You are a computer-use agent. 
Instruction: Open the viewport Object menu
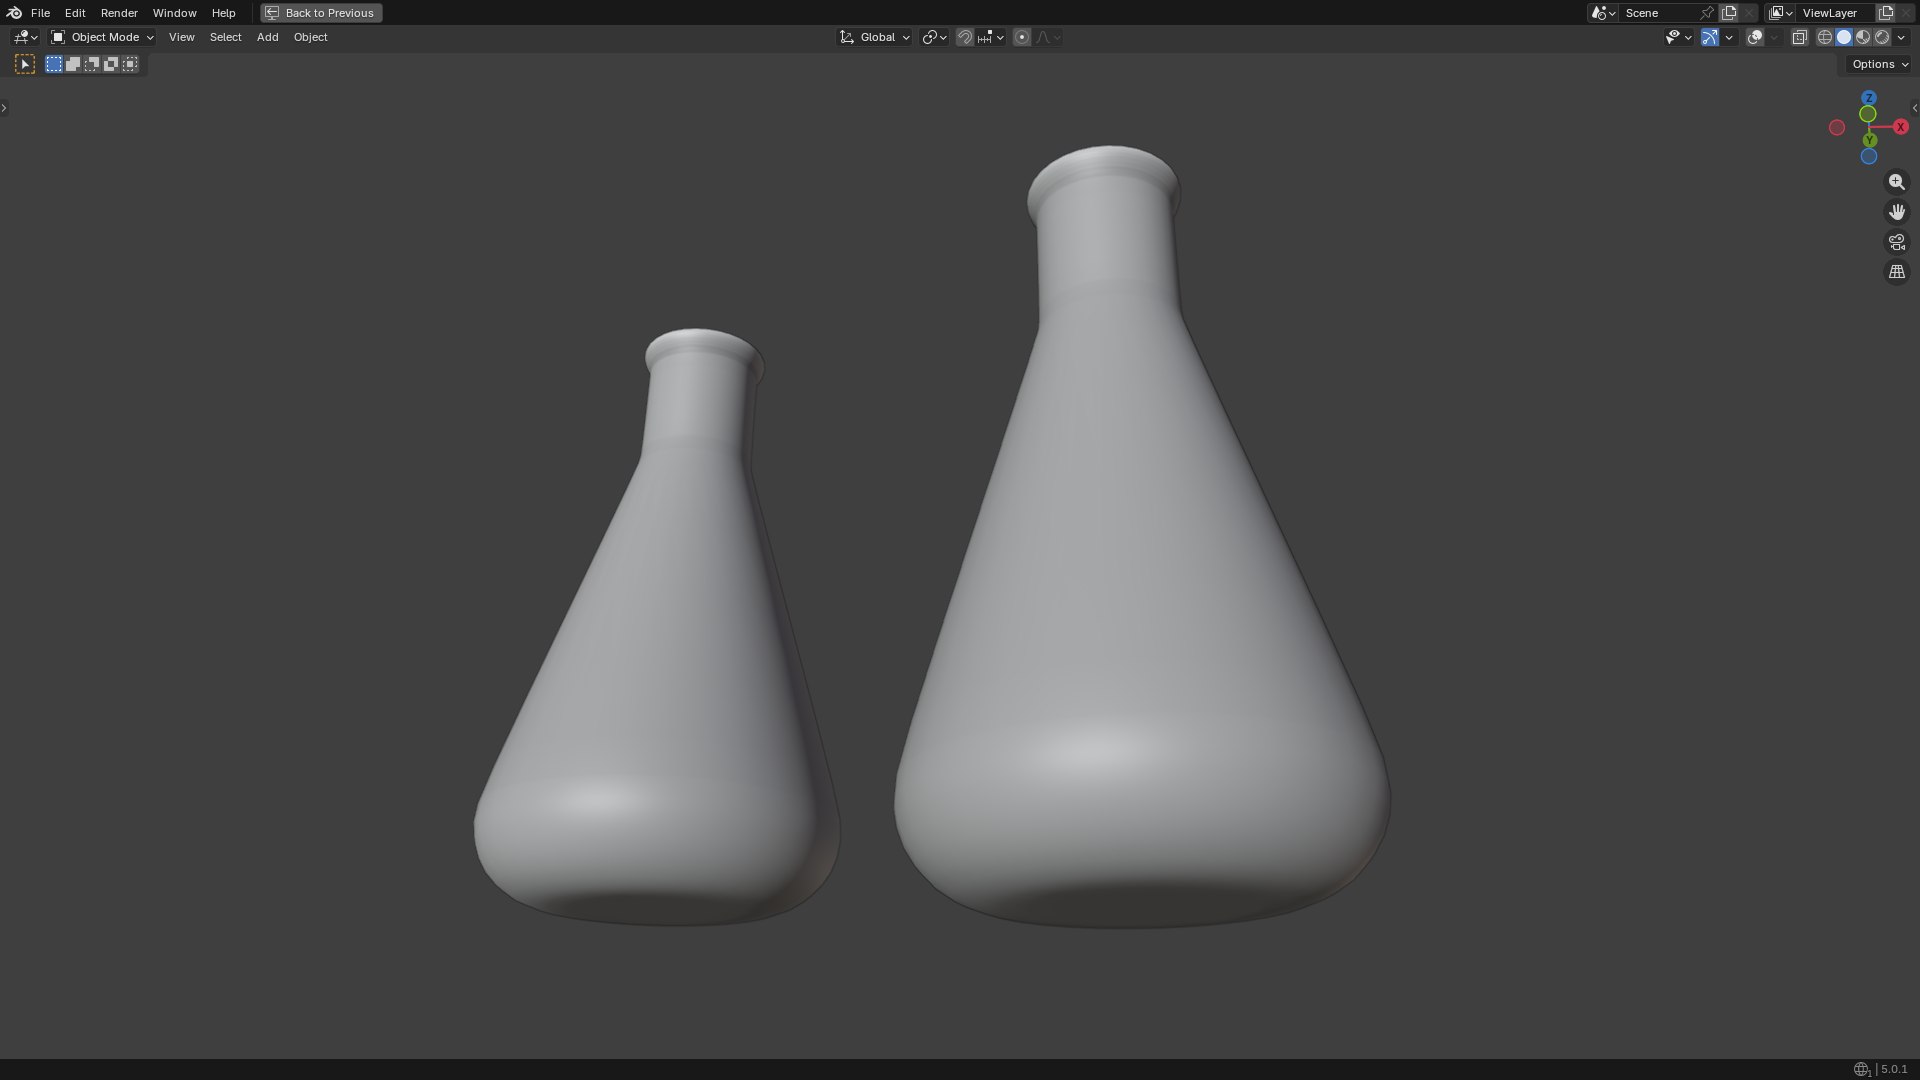[x=310, y=37]
